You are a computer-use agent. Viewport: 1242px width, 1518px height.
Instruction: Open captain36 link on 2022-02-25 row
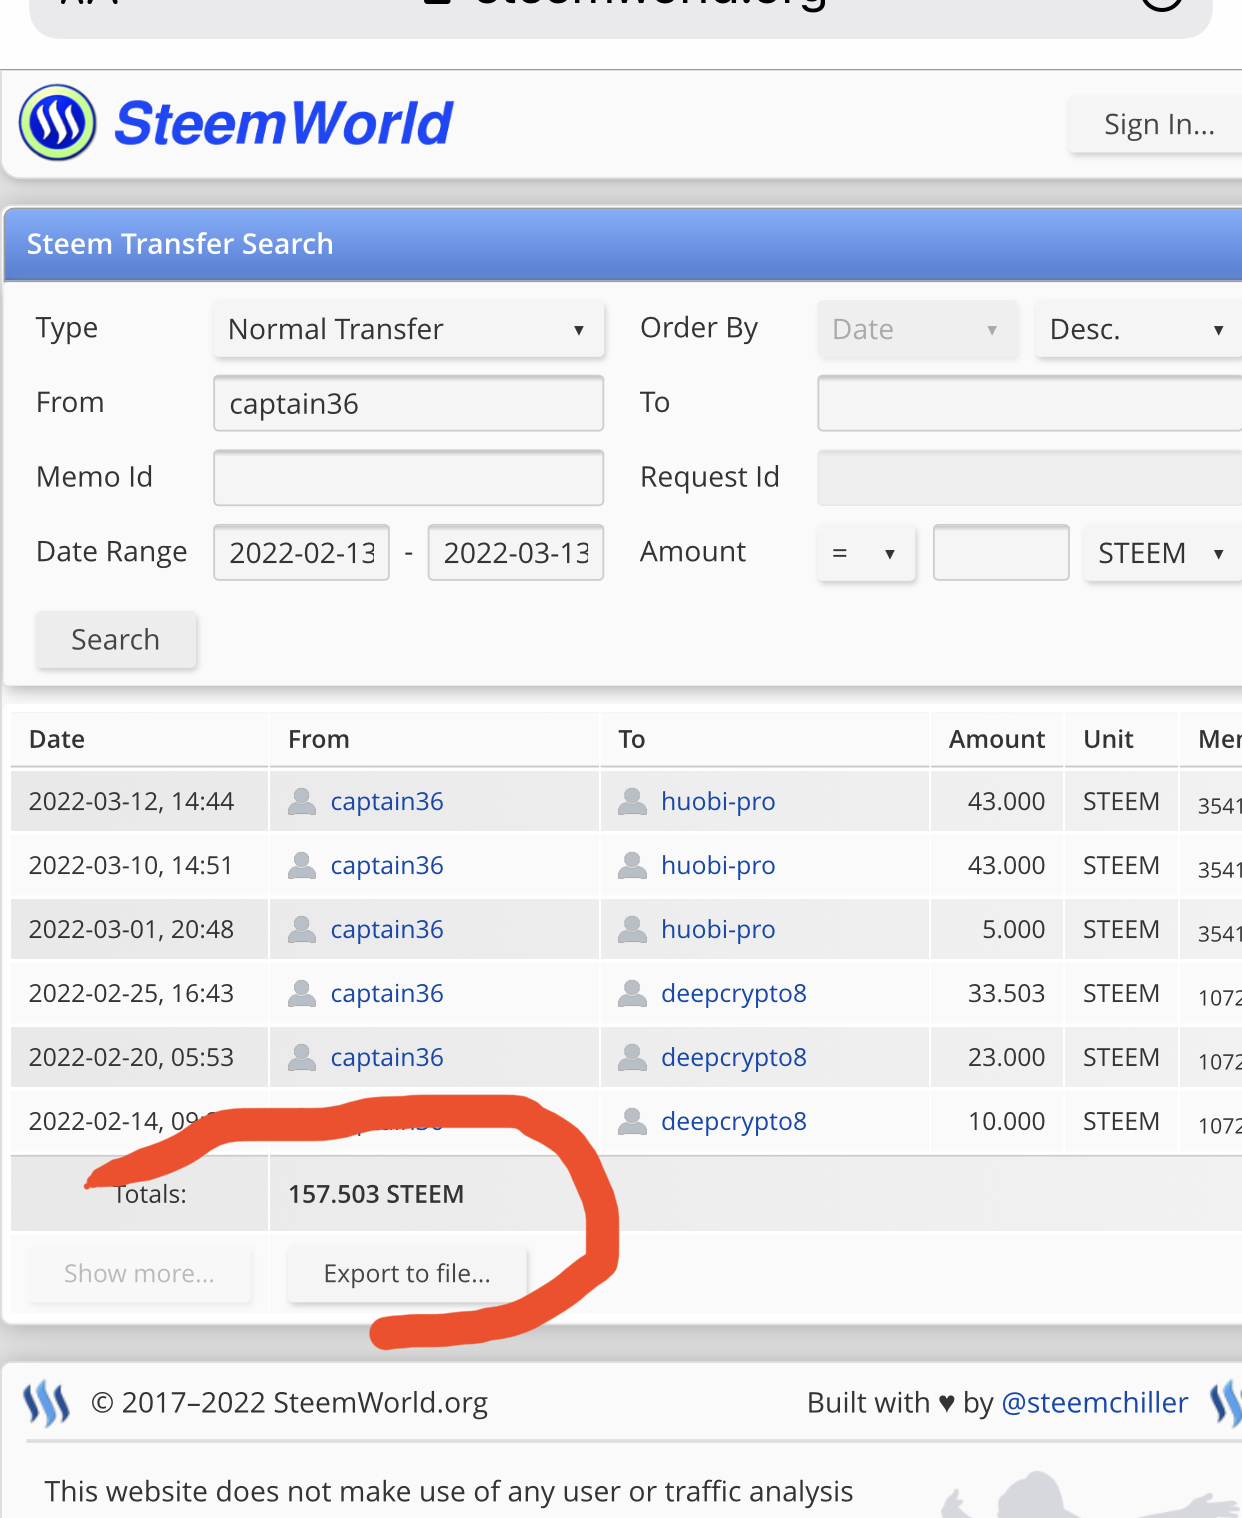pos(387,994)
